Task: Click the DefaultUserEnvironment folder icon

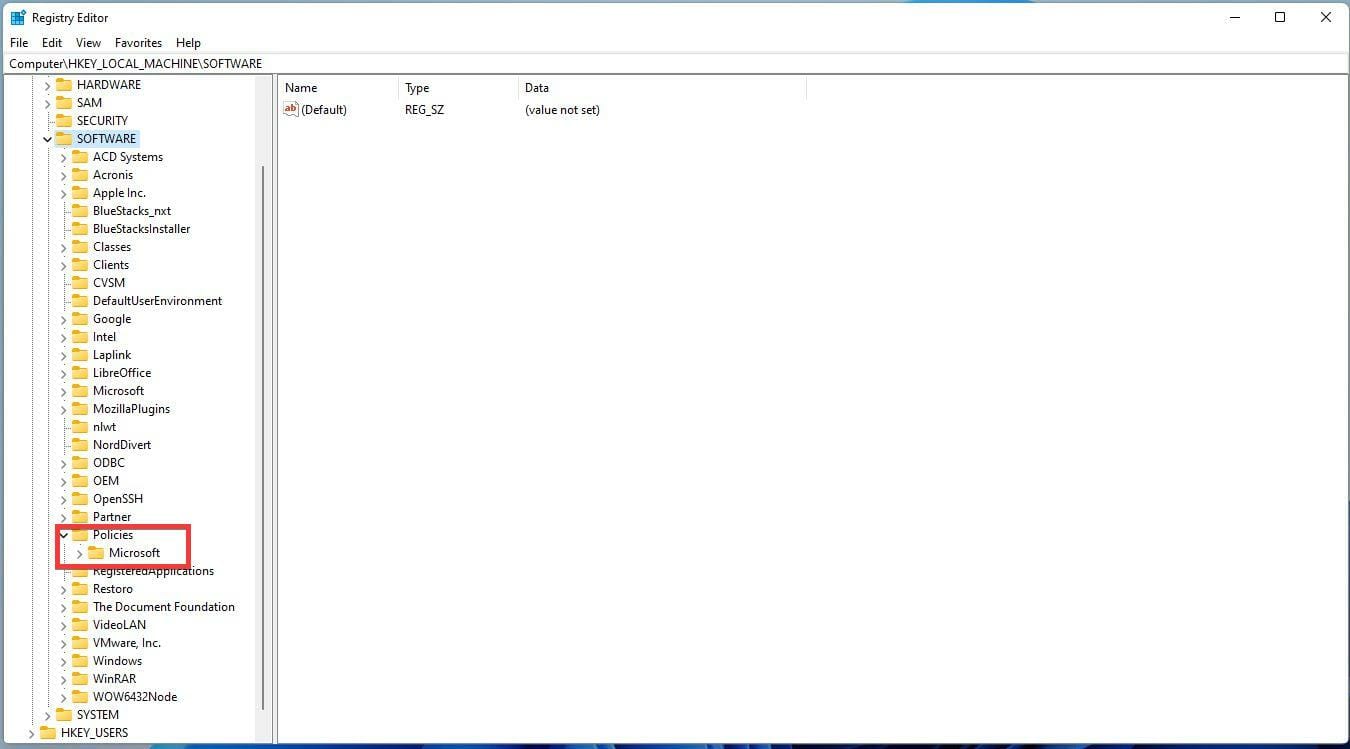Action: (80, 301)
